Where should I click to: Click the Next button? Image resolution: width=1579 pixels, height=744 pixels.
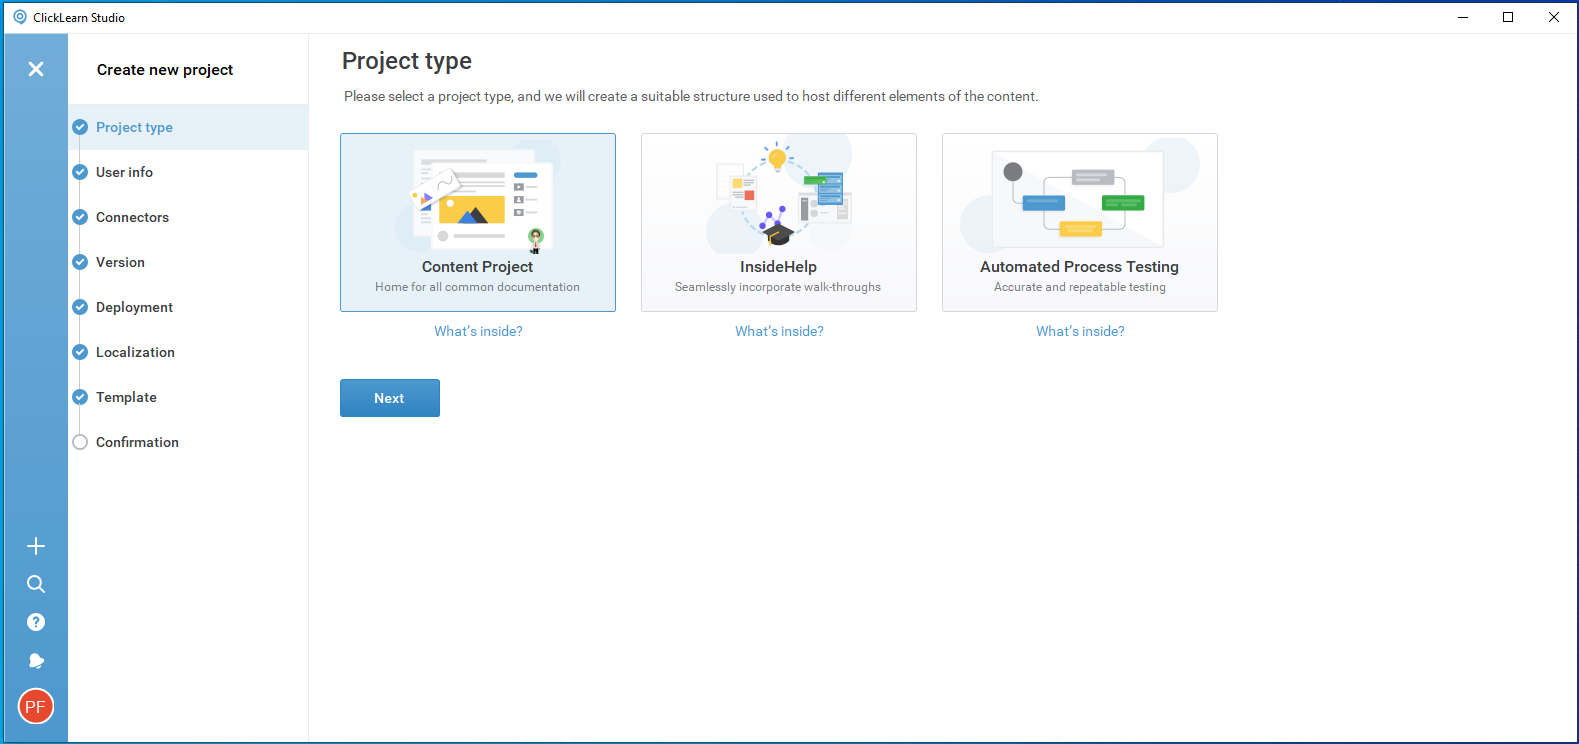390,398
